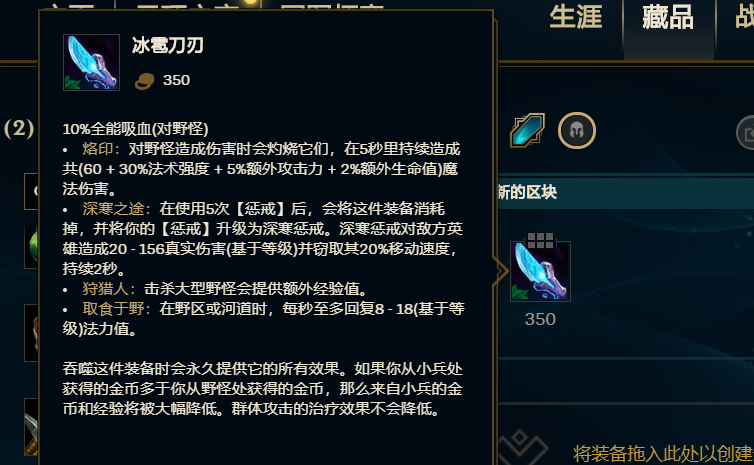Image resolution: width=754 pixels, height=465 pixels.
Task: Open the partially visible tab right of 藏品
Action: (744, 17)
